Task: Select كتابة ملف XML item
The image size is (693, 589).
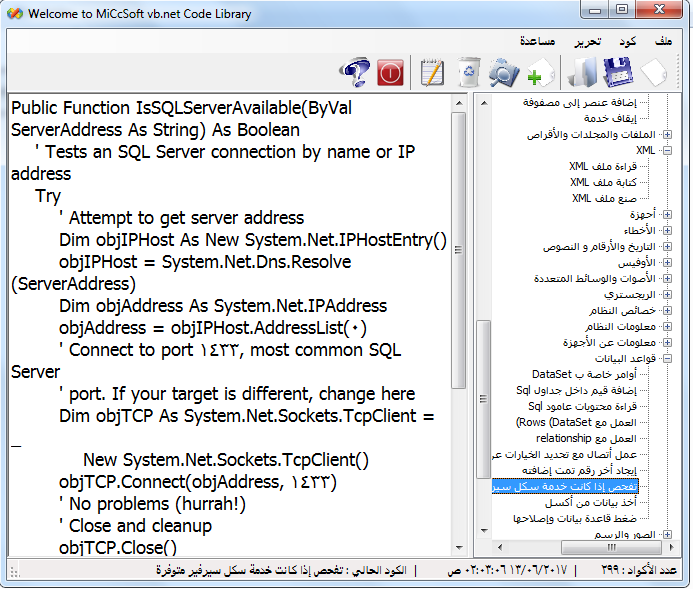Action: [x=603, y=182]
